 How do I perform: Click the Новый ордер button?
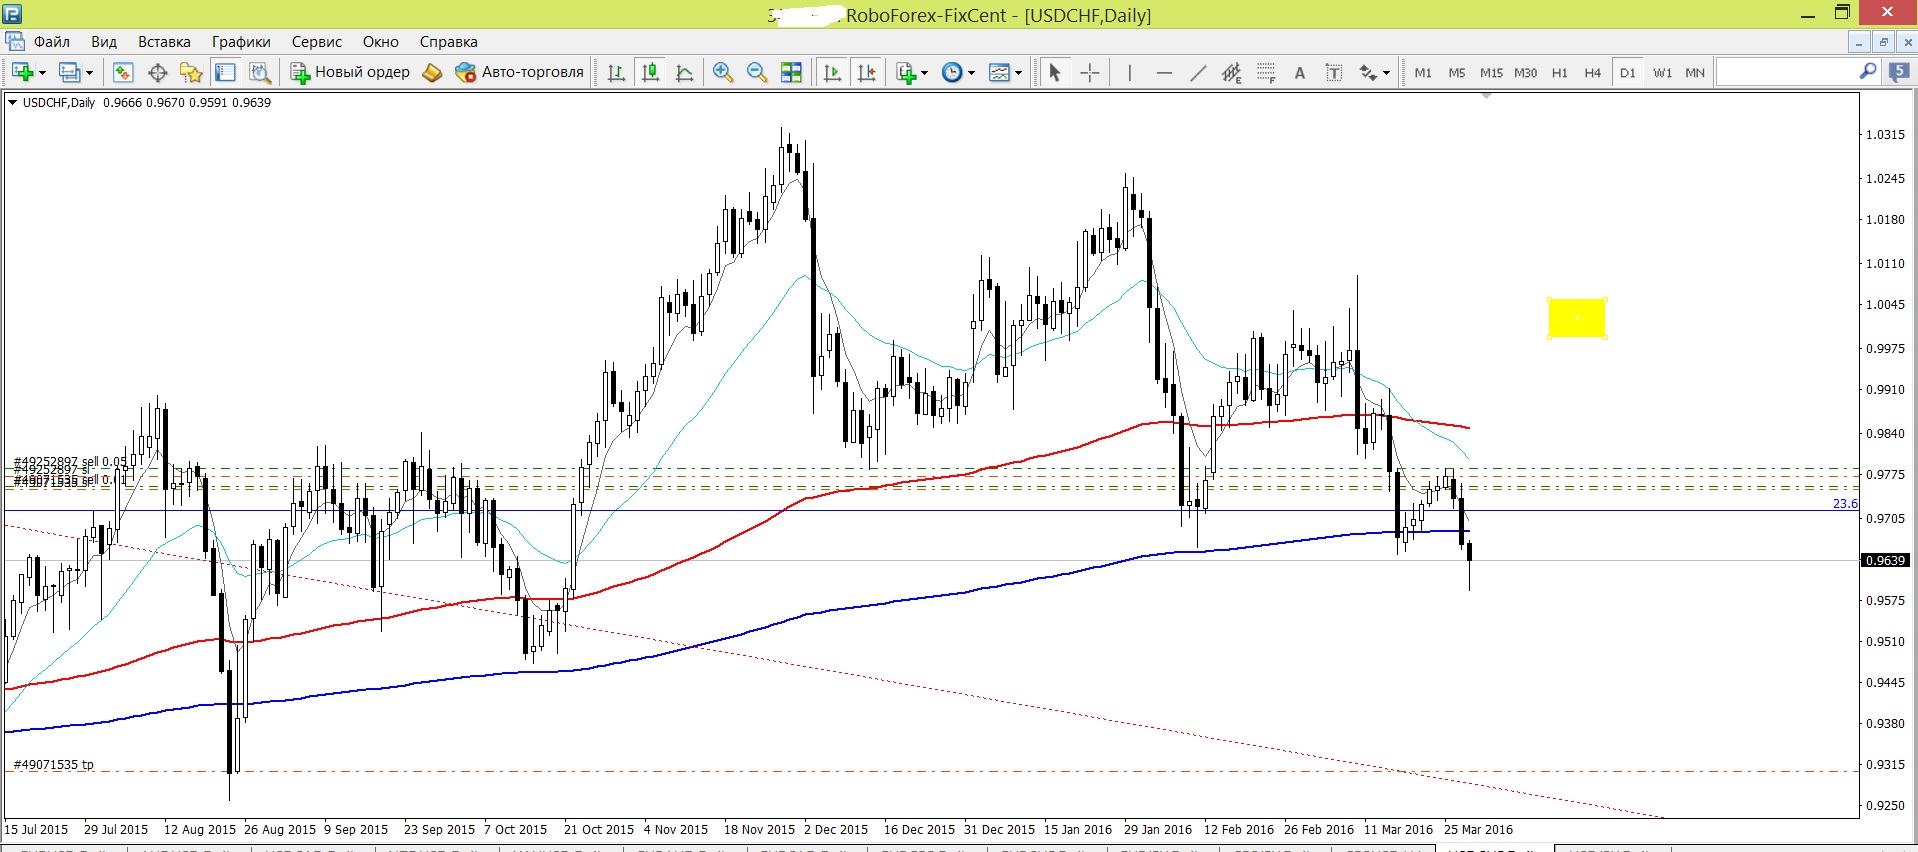tap(350, 72)
